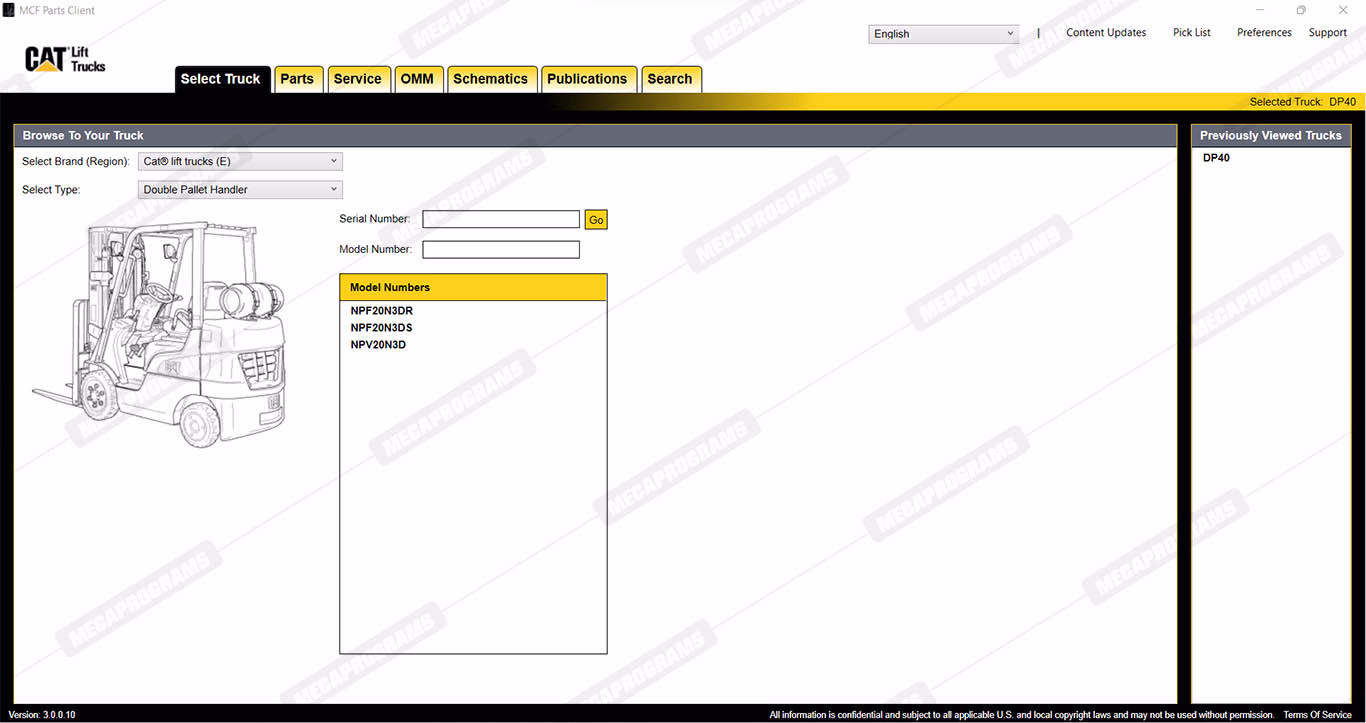Focus the Model Number text field
The image size is (1366, 723).
[500, 249]
